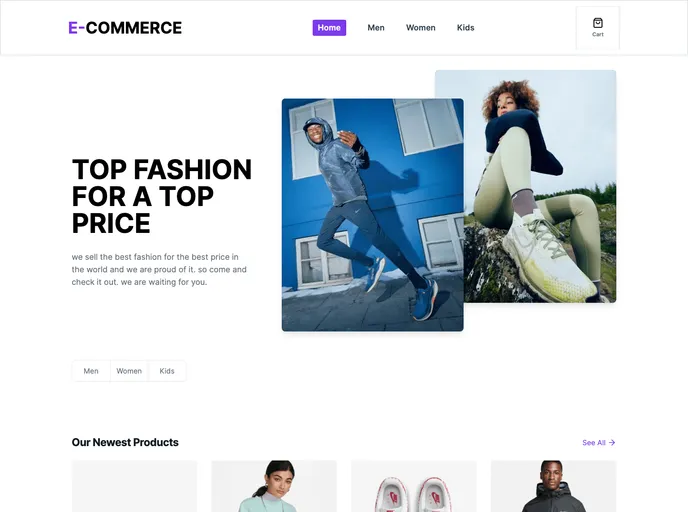Open the black jacket man product card
This screenshot has width=688, height=512.
(x=553, y=486)
